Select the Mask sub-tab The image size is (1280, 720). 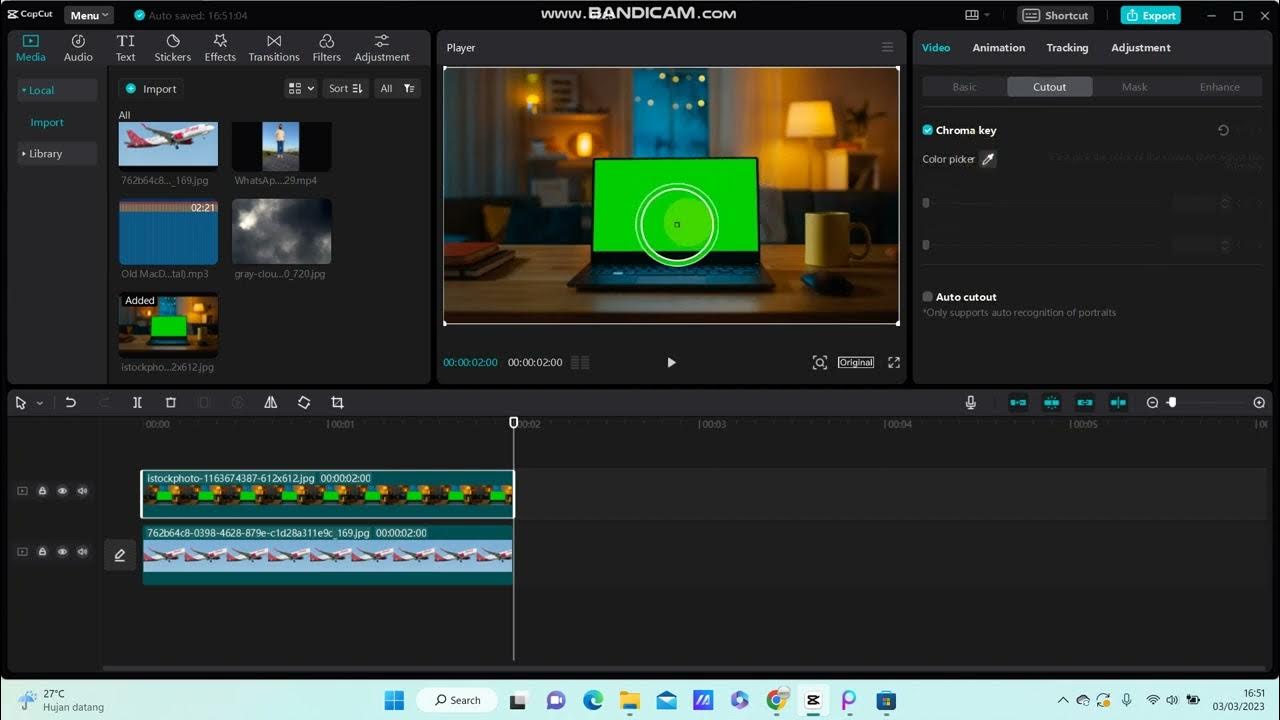coord(1135,87)
